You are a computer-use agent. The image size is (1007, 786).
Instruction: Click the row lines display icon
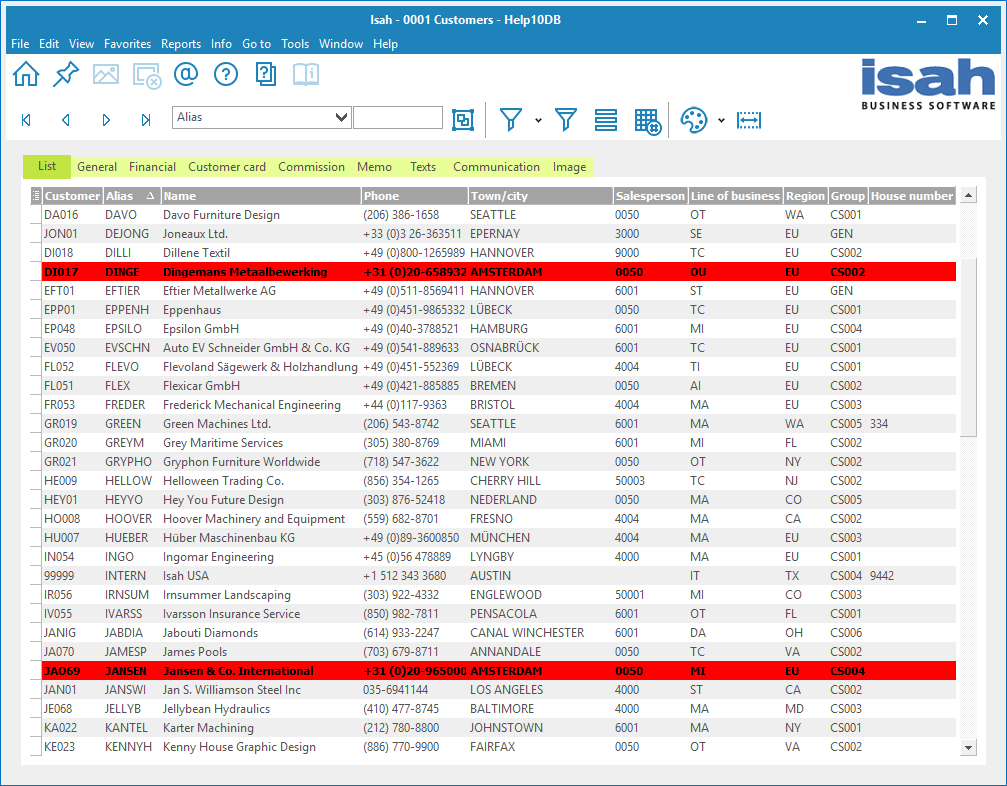coord(605,119)
